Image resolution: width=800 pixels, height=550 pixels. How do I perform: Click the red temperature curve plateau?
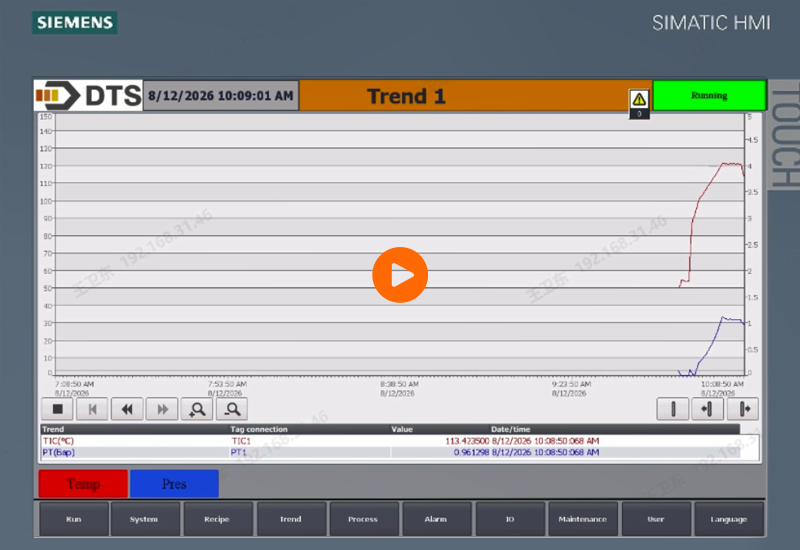point(732,164)
